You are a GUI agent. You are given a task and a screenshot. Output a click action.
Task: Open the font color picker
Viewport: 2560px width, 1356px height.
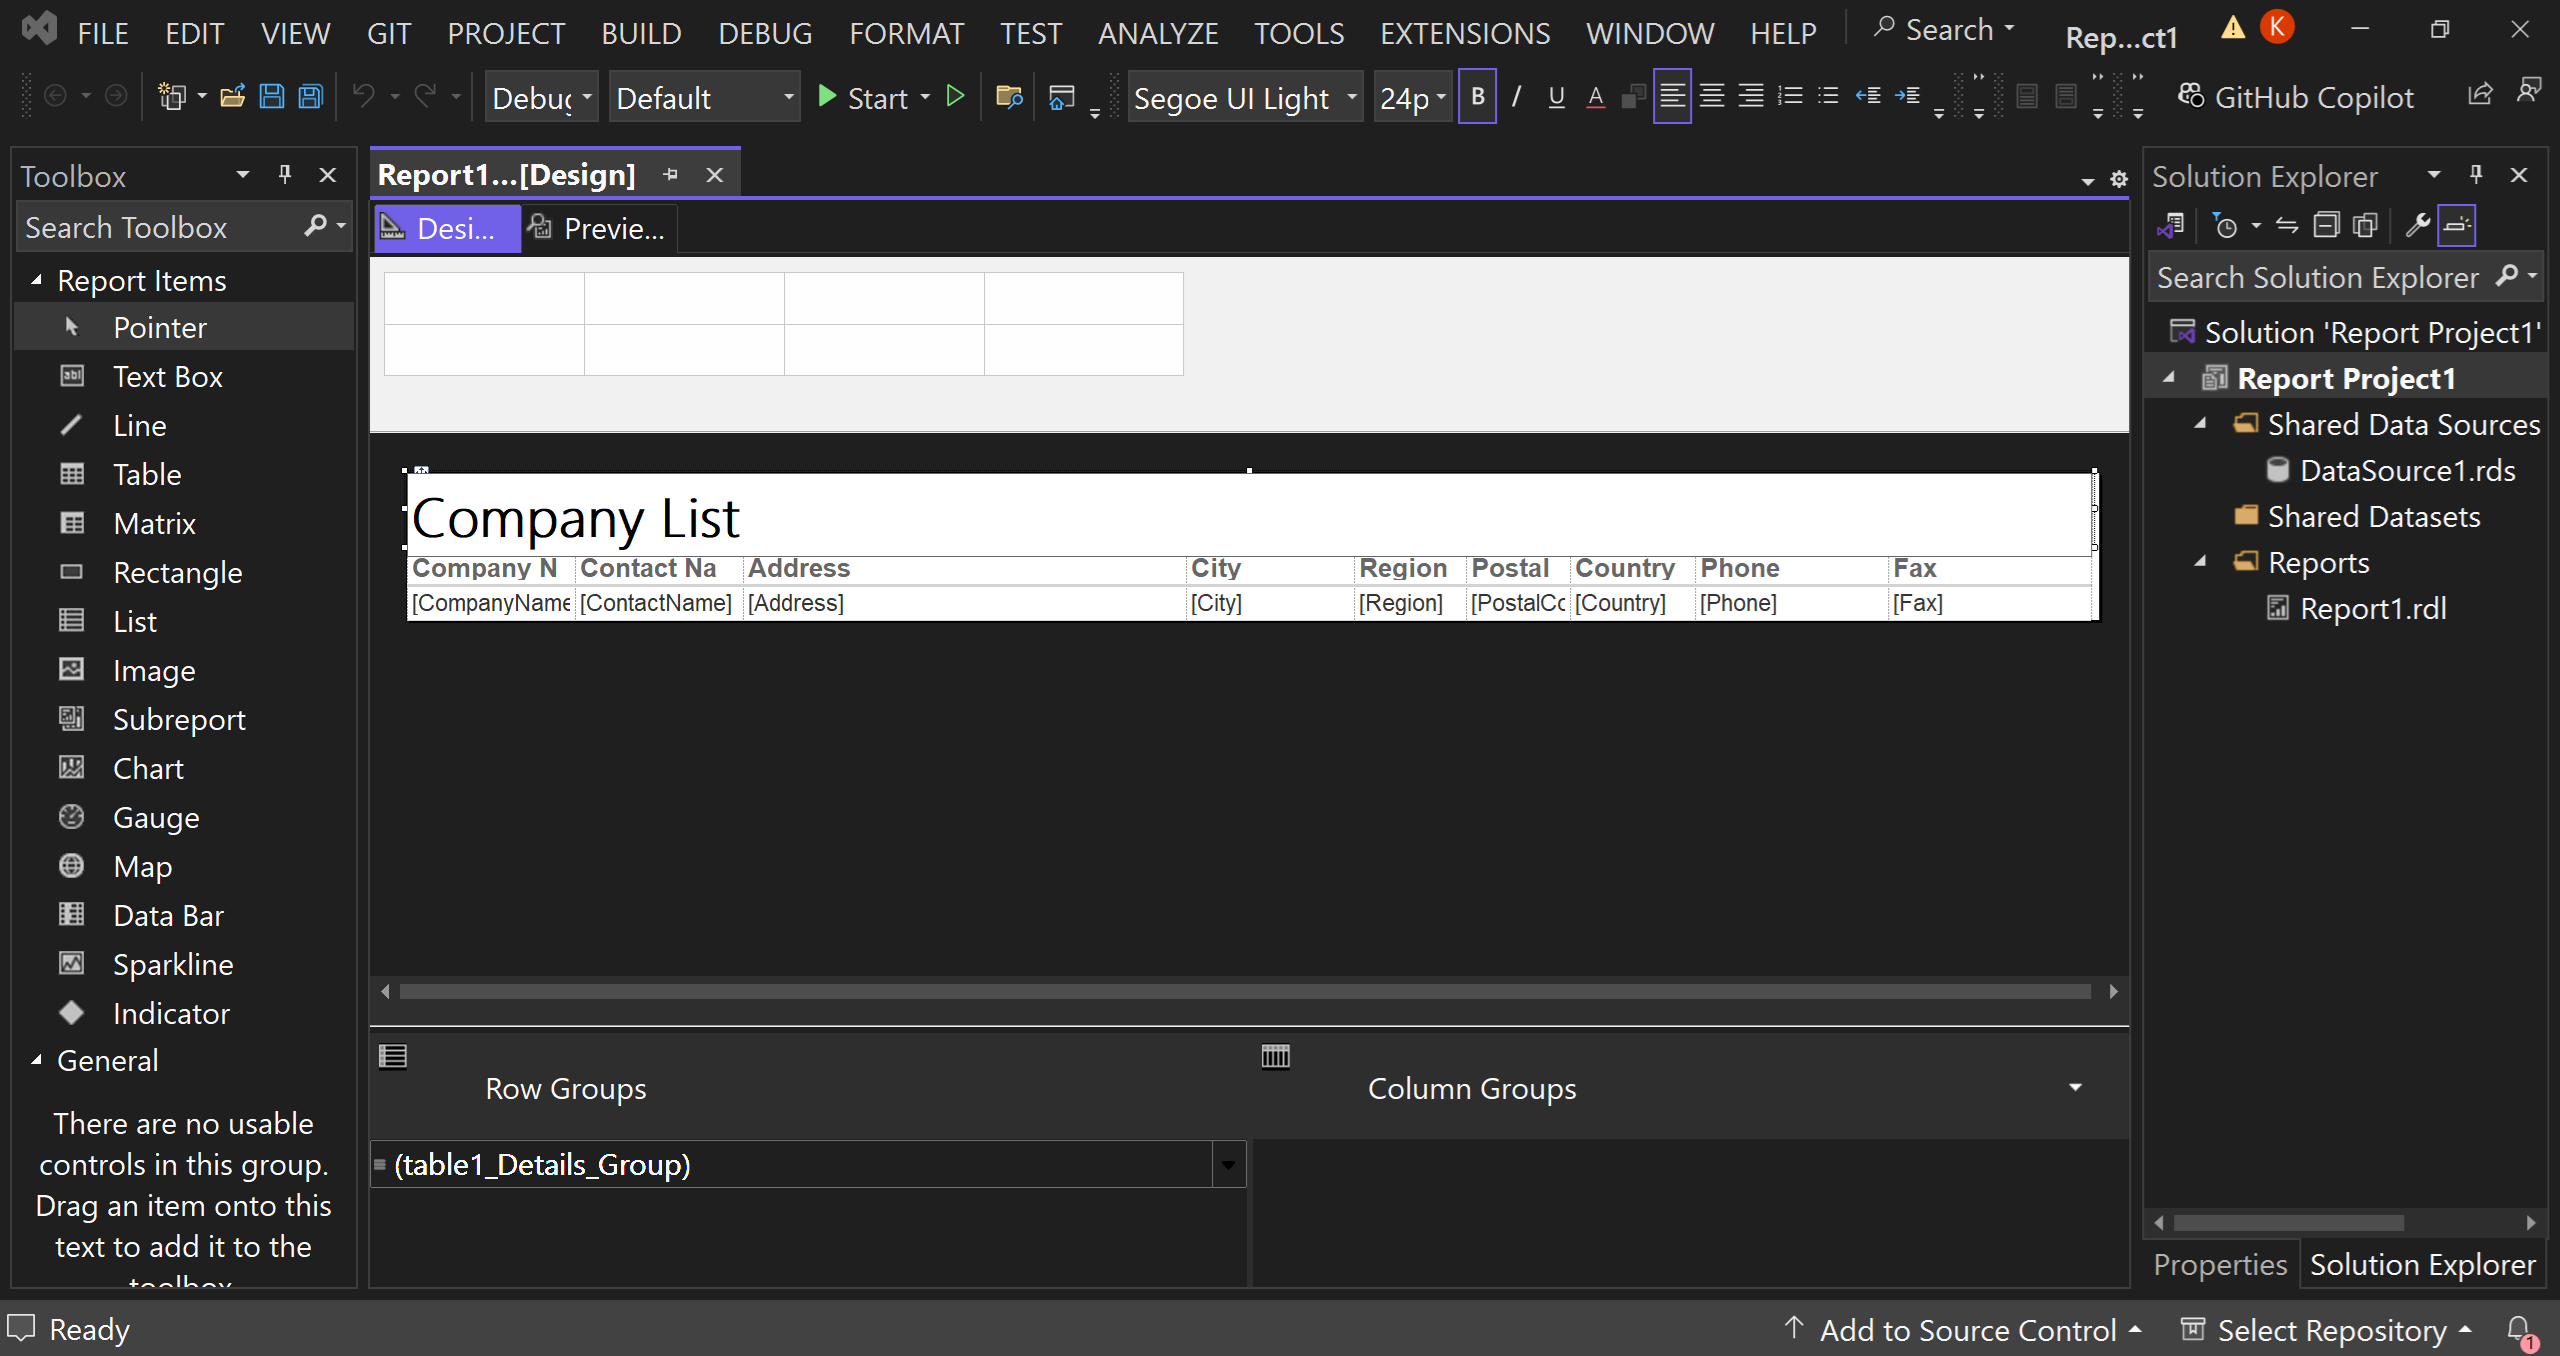(1596, 97)
